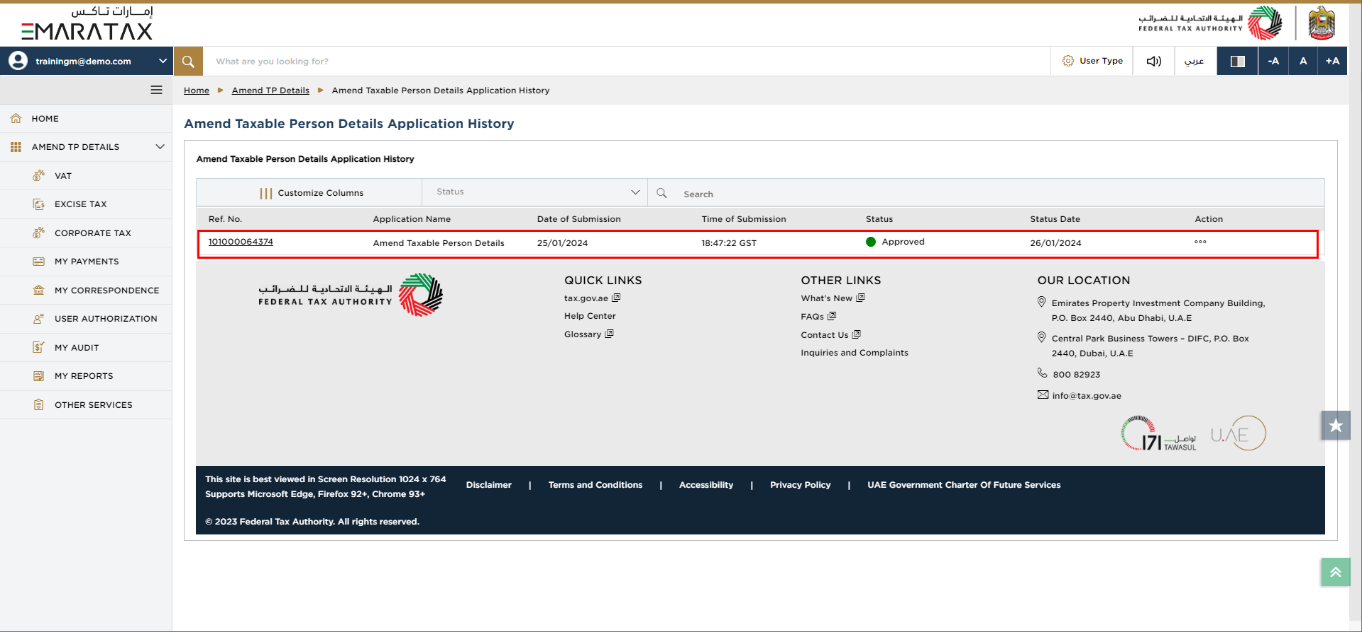Open the three-dots Action menu for the application
Viewport: 1362px width, 632px height.
pos(1200,242)
